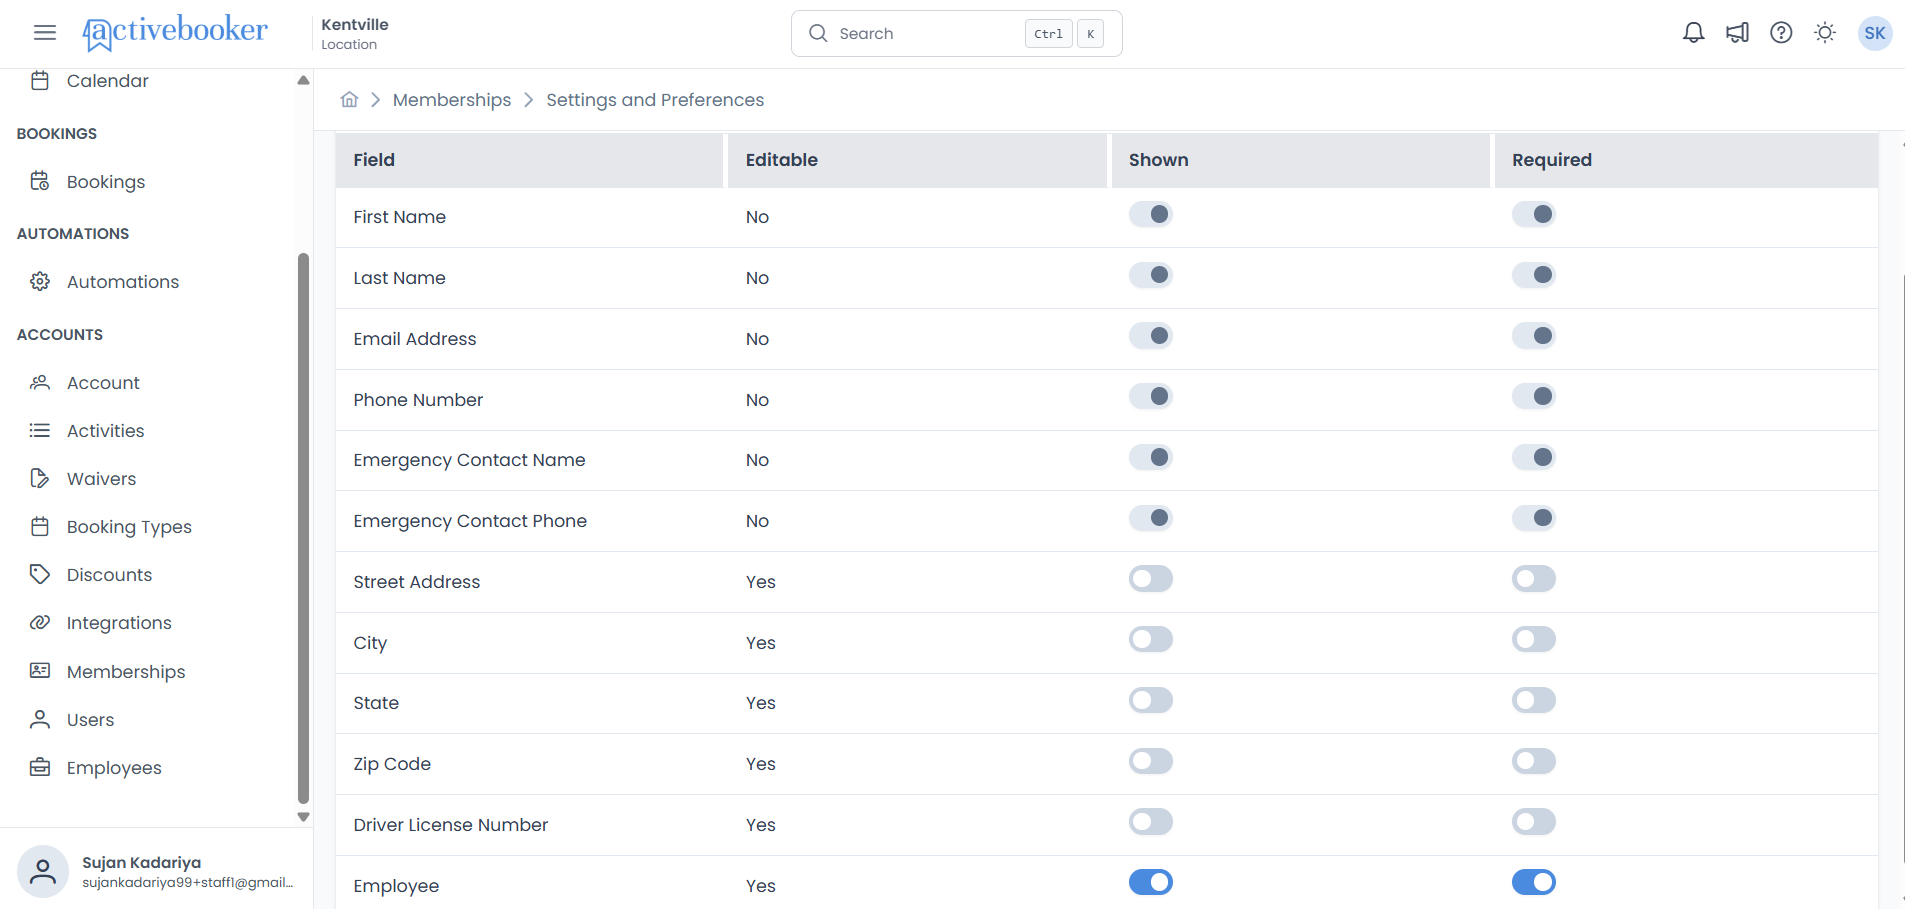Click the Automations gear icon

[x=40, y=281]
